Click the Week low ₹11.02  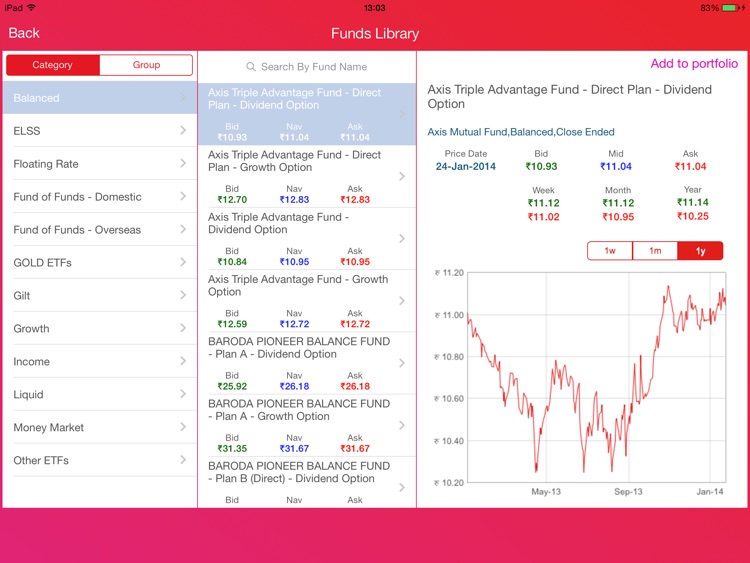[543, 217]
